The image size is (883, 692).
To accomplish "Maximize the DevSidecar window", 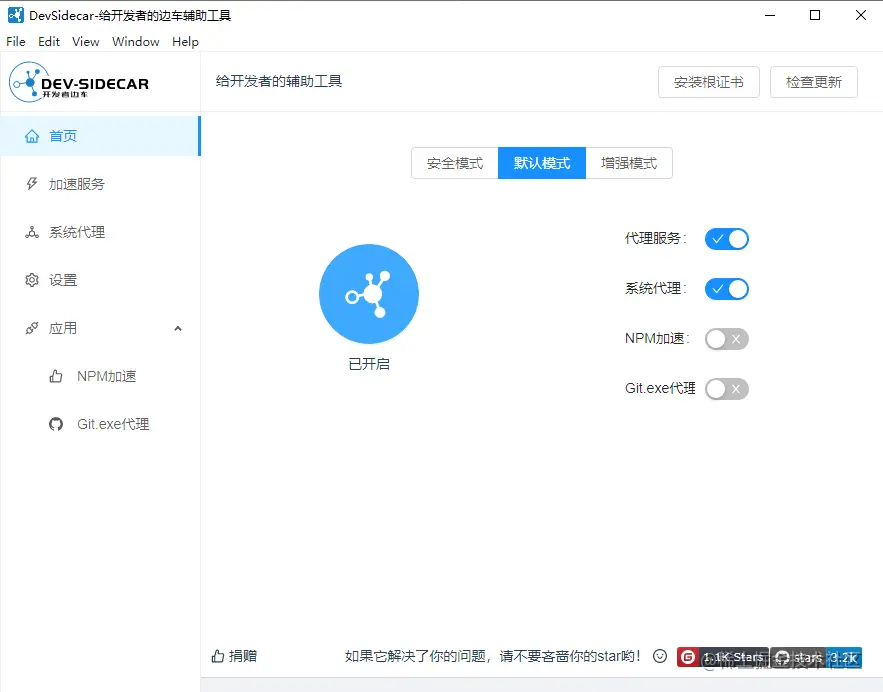I will point(815,15).
